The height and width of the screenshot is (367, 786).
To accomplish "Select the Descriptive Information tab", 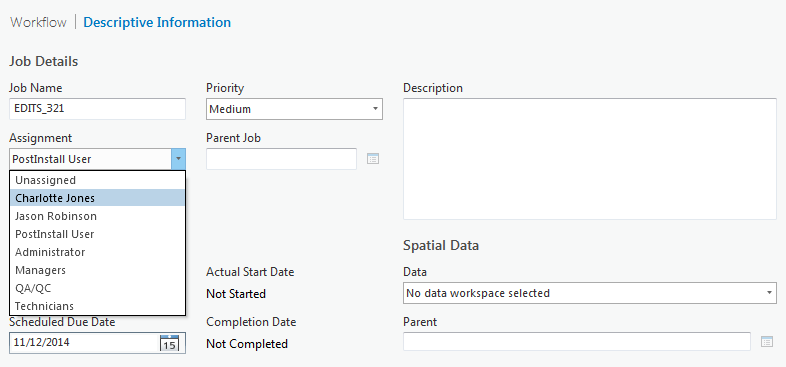I will pos(157,23).
